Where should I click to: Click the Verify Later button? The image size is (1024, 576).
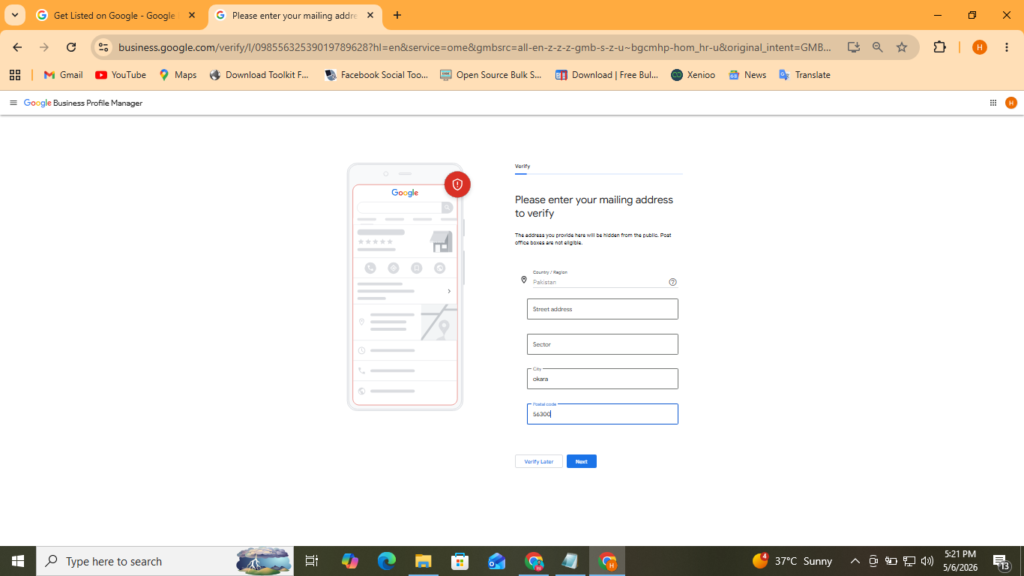(x=539, y=461)
